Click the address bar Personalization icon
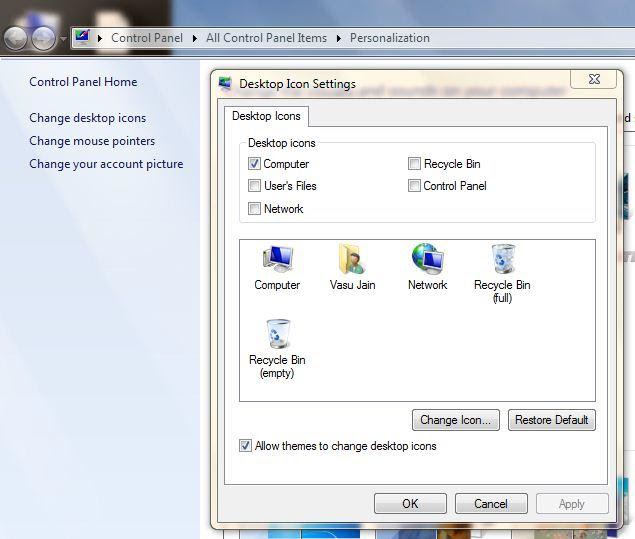Screen dimensions: 635x539 click(83, 38)
